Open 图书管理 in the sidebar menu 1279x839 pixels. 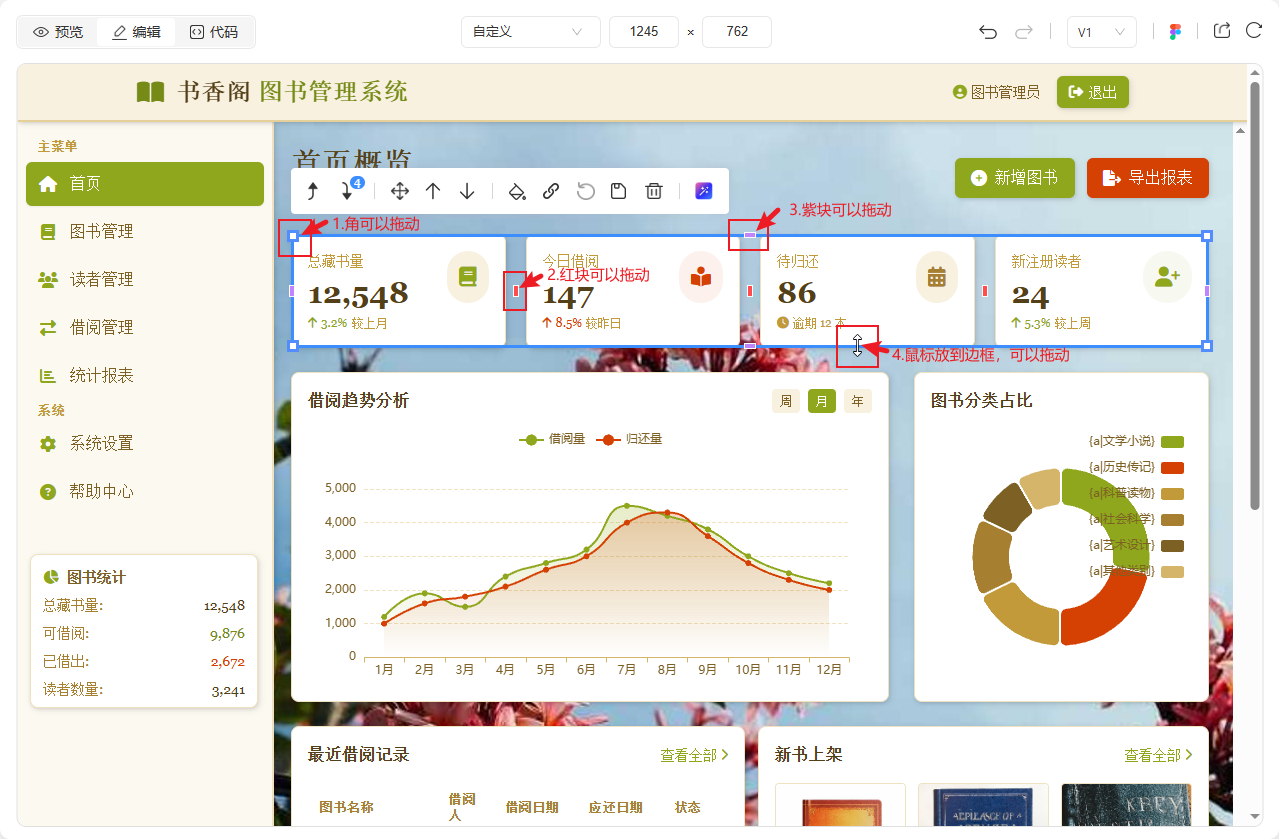101,231
